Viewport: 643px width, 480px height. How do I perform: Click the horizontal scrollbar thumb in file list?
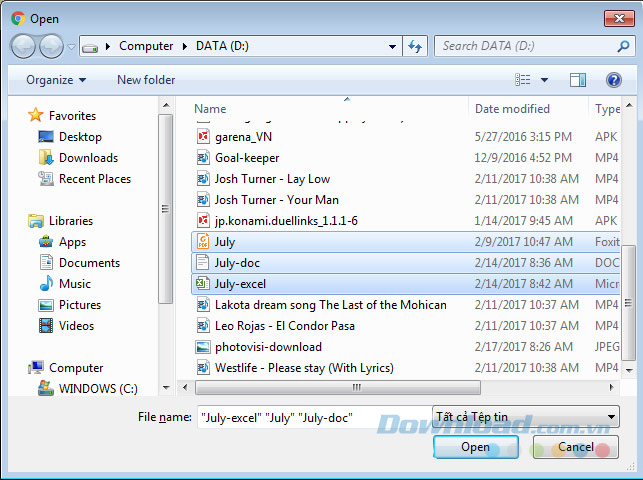click(x=337, y=387)
